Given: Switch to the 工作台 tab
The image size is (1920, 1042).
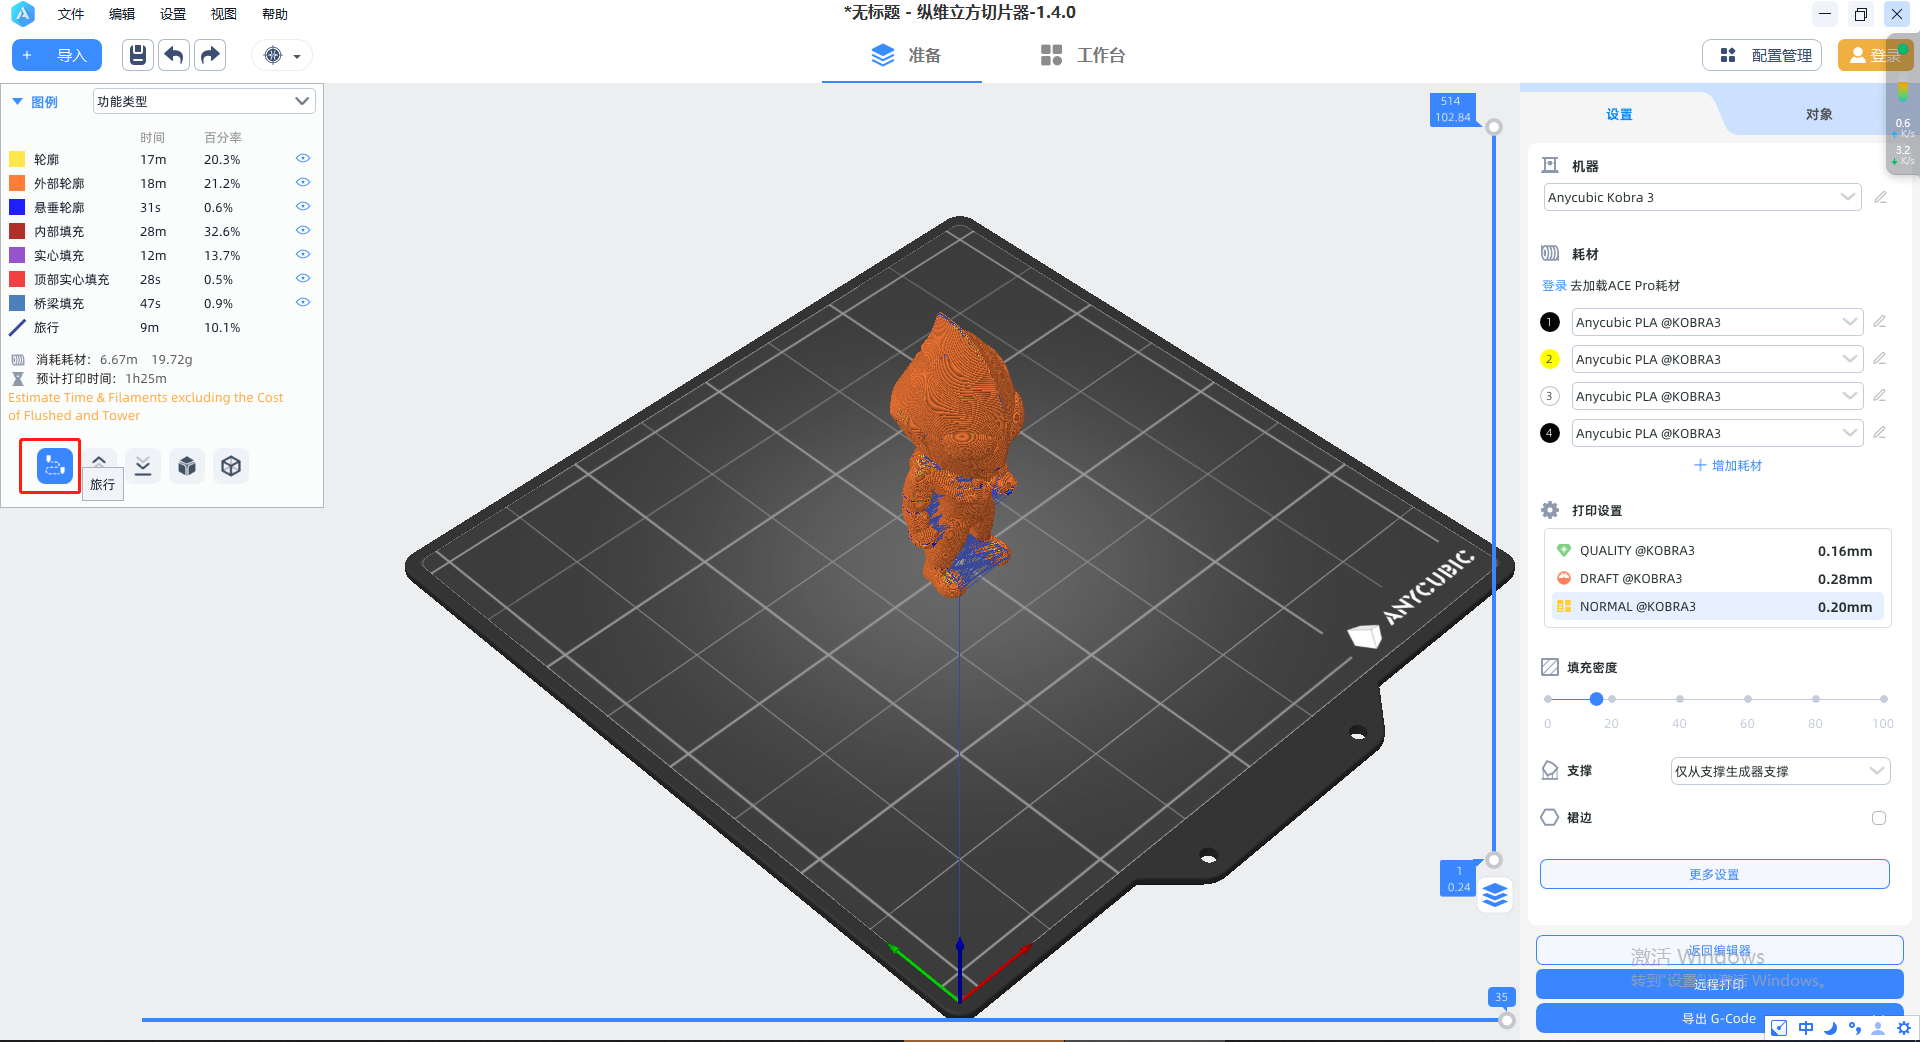Looking at the screenshot, I should point(1083,55).
